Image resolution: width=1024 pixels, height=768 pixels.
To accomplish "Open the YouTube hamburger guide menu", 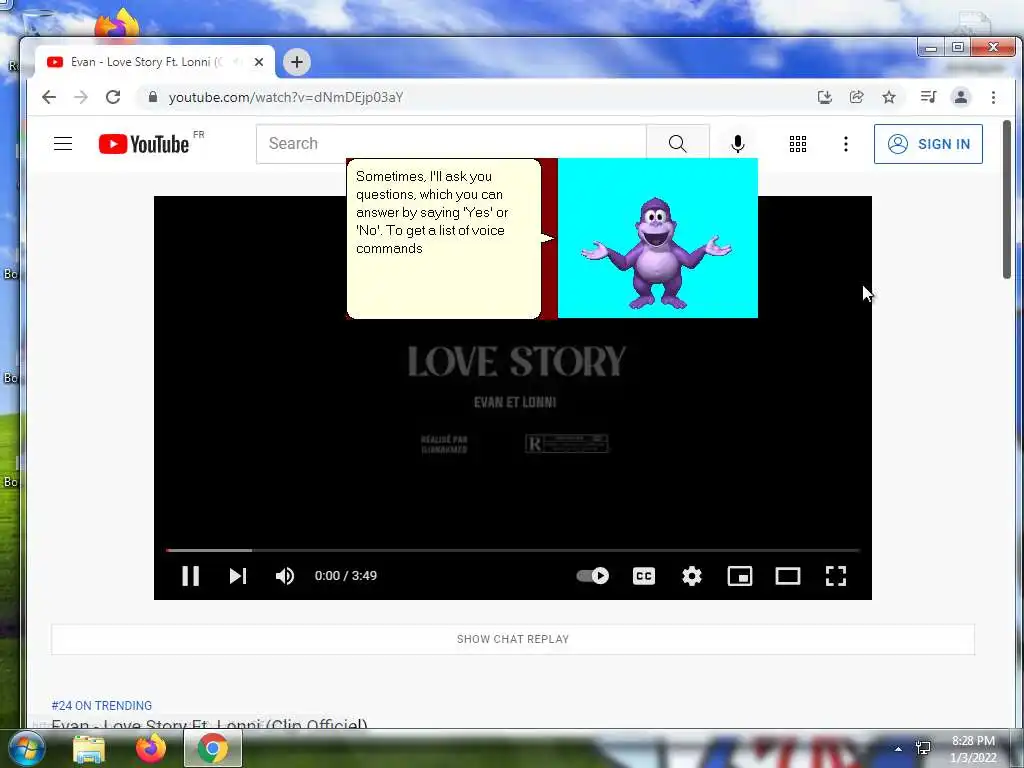I will click(63, 144).
